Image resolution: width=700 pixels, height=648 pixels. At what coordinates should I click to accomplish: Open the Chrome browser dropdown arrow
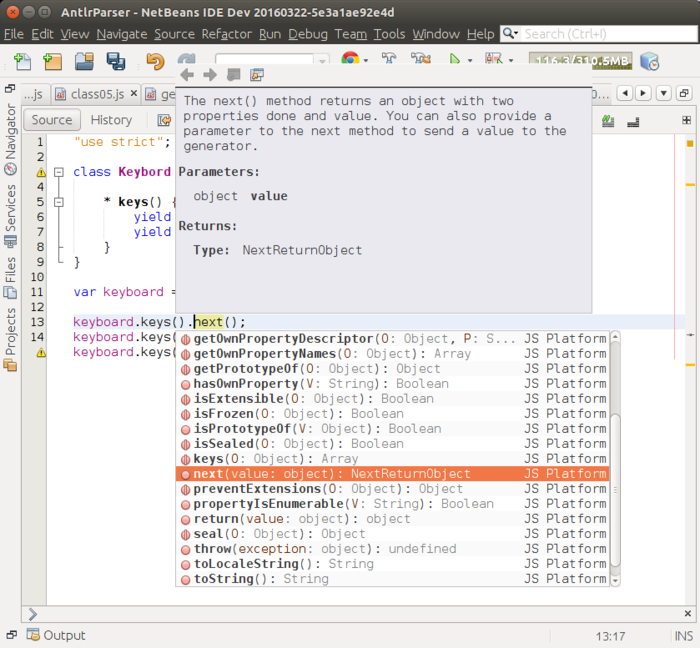click(366, 62)
